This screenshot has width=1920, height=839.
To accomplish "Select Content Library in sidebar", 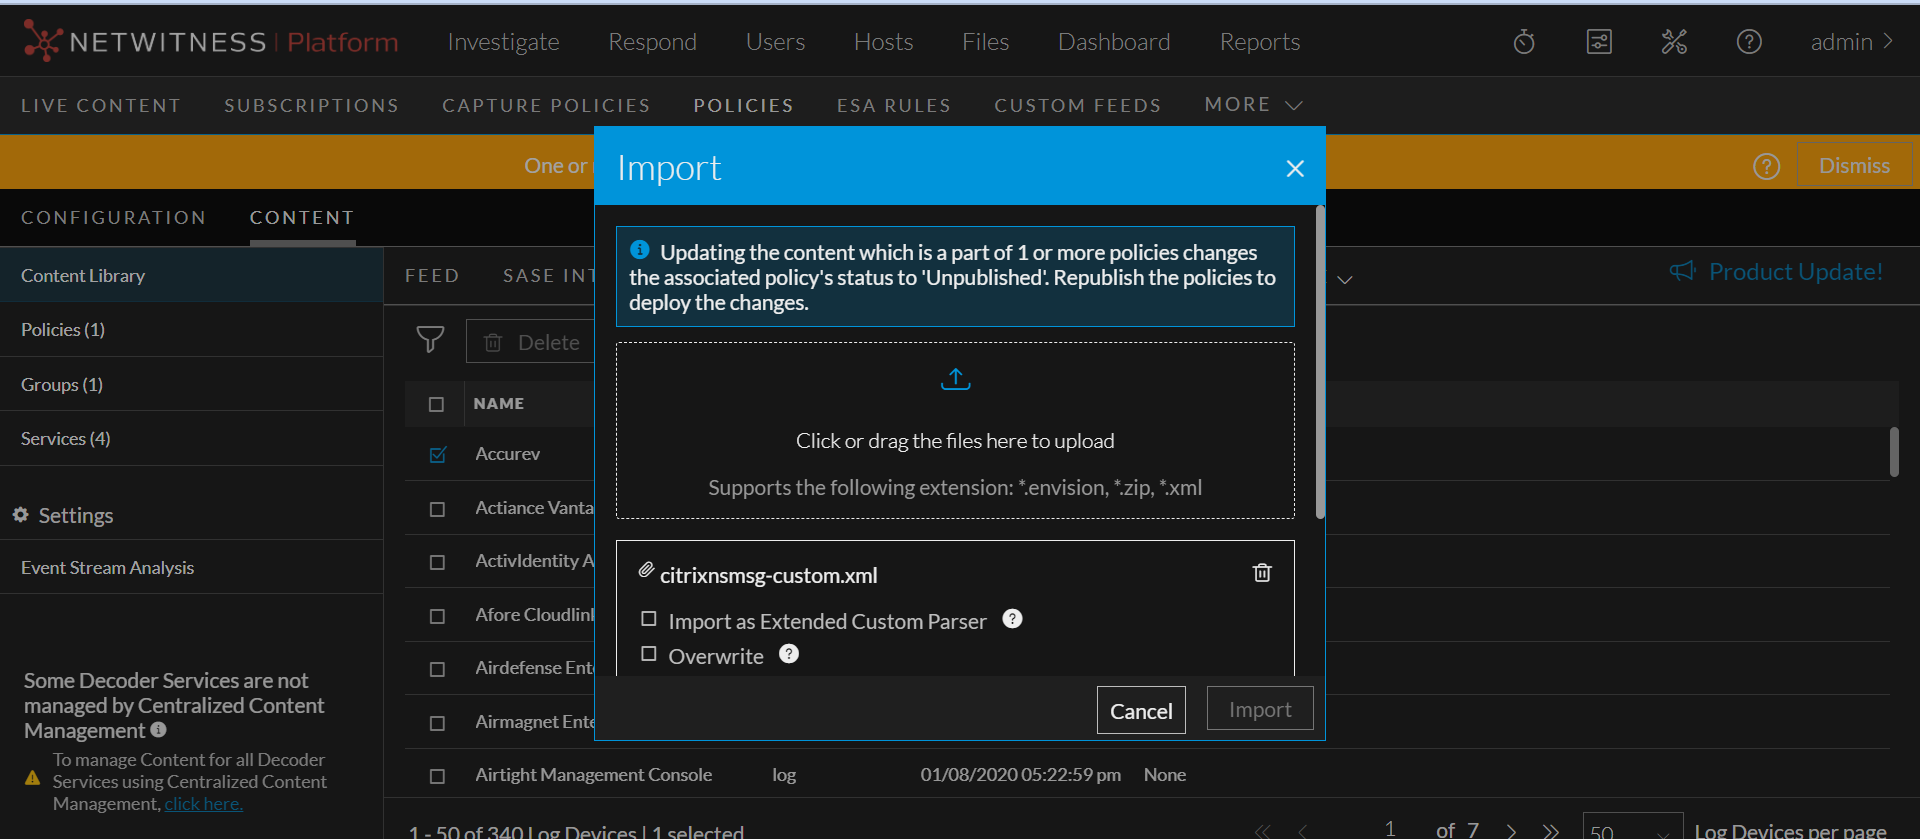I will click(191, 275).
